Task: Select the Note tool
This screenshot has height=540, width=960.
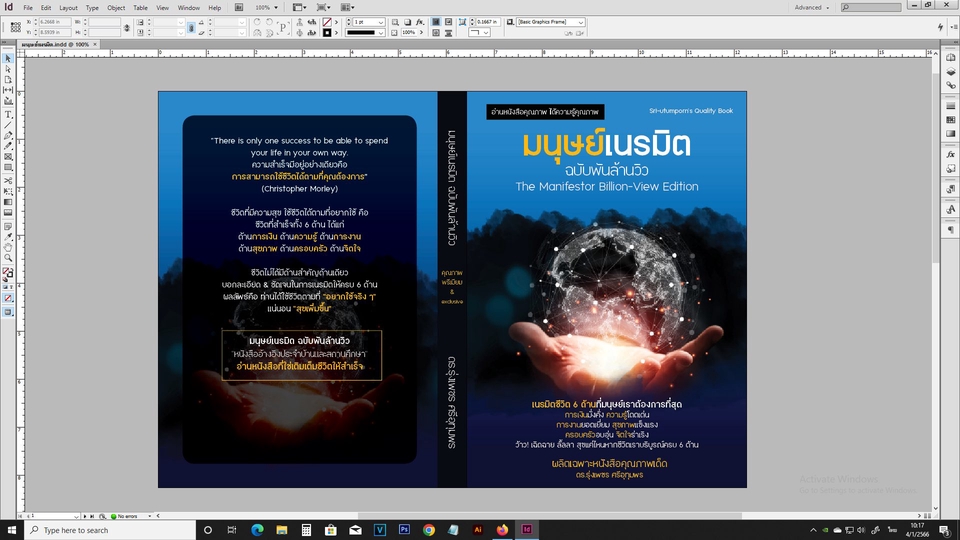Action: [8, 227]
